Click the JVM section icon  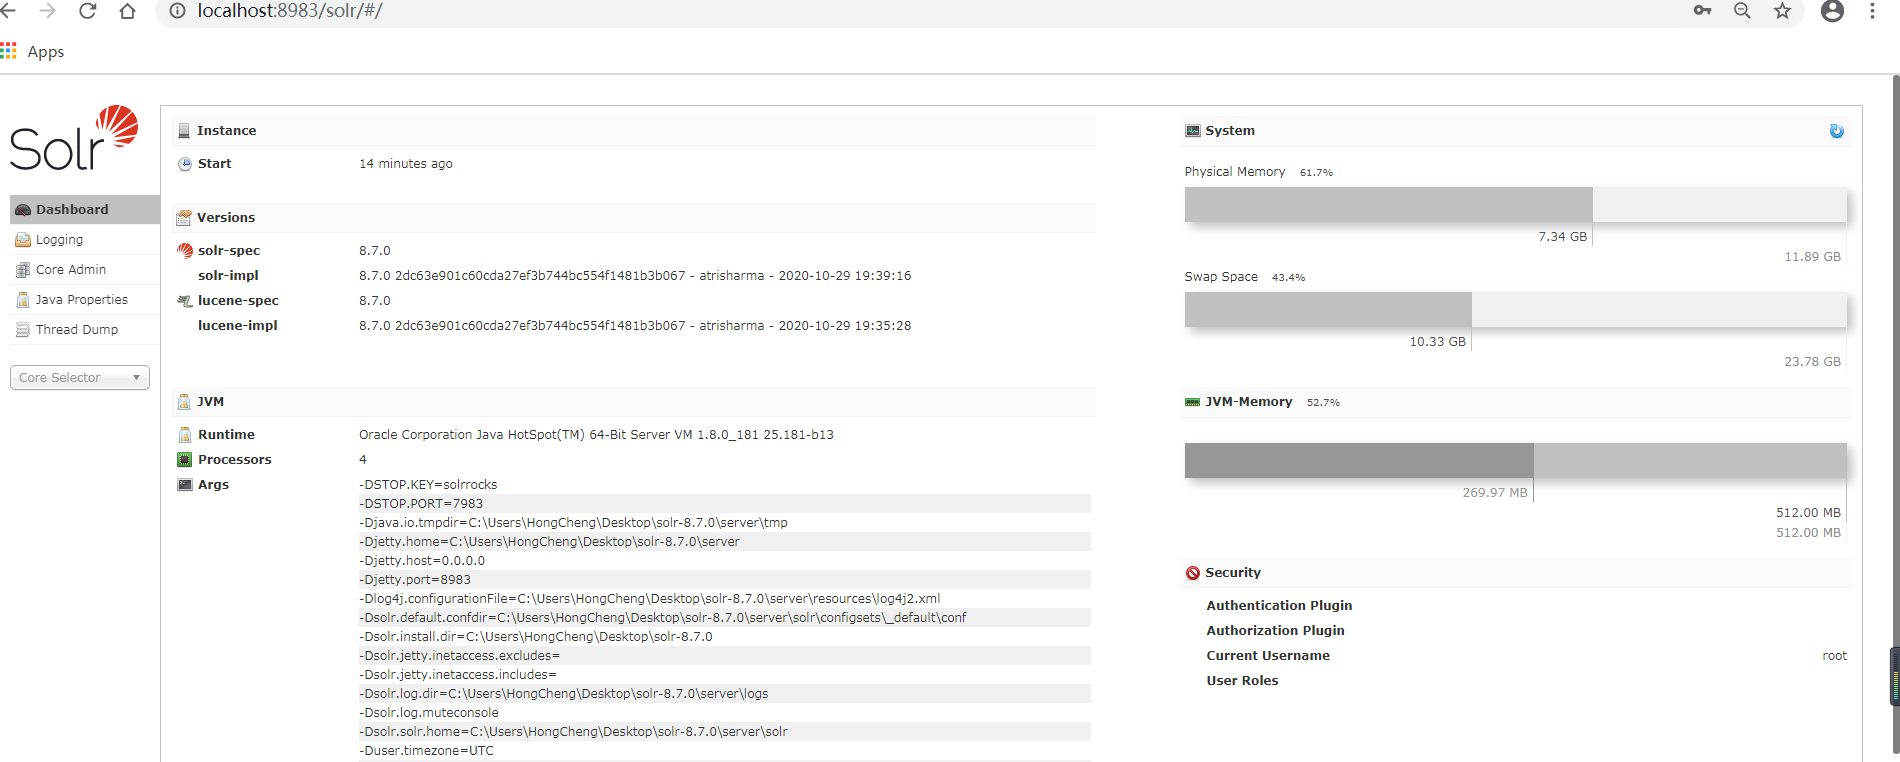(184, 402)
